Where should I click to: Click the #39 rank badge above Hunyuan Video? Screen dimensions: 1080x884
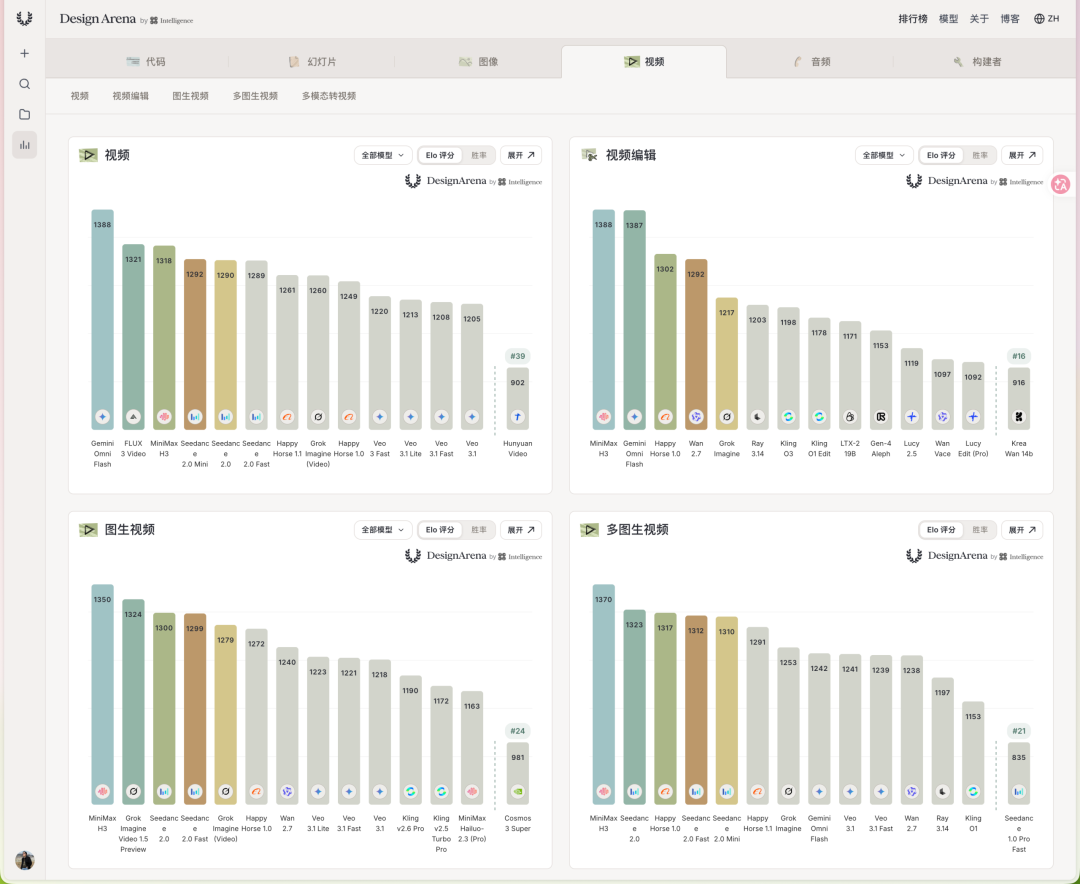coord(517,356)
